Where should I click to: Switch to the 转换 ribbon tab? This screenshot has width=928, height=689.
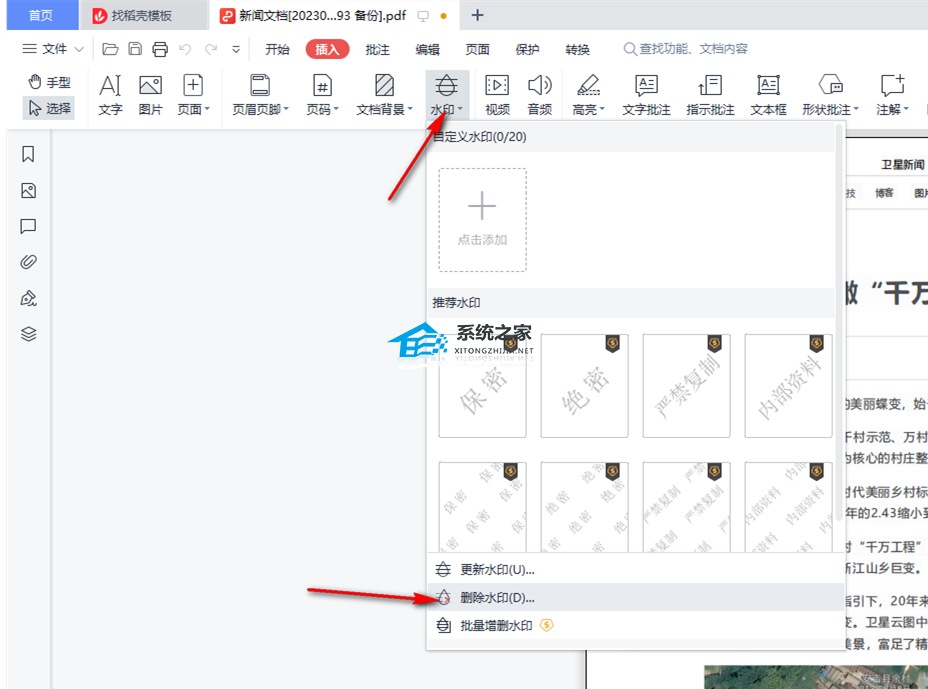point(577,50)
